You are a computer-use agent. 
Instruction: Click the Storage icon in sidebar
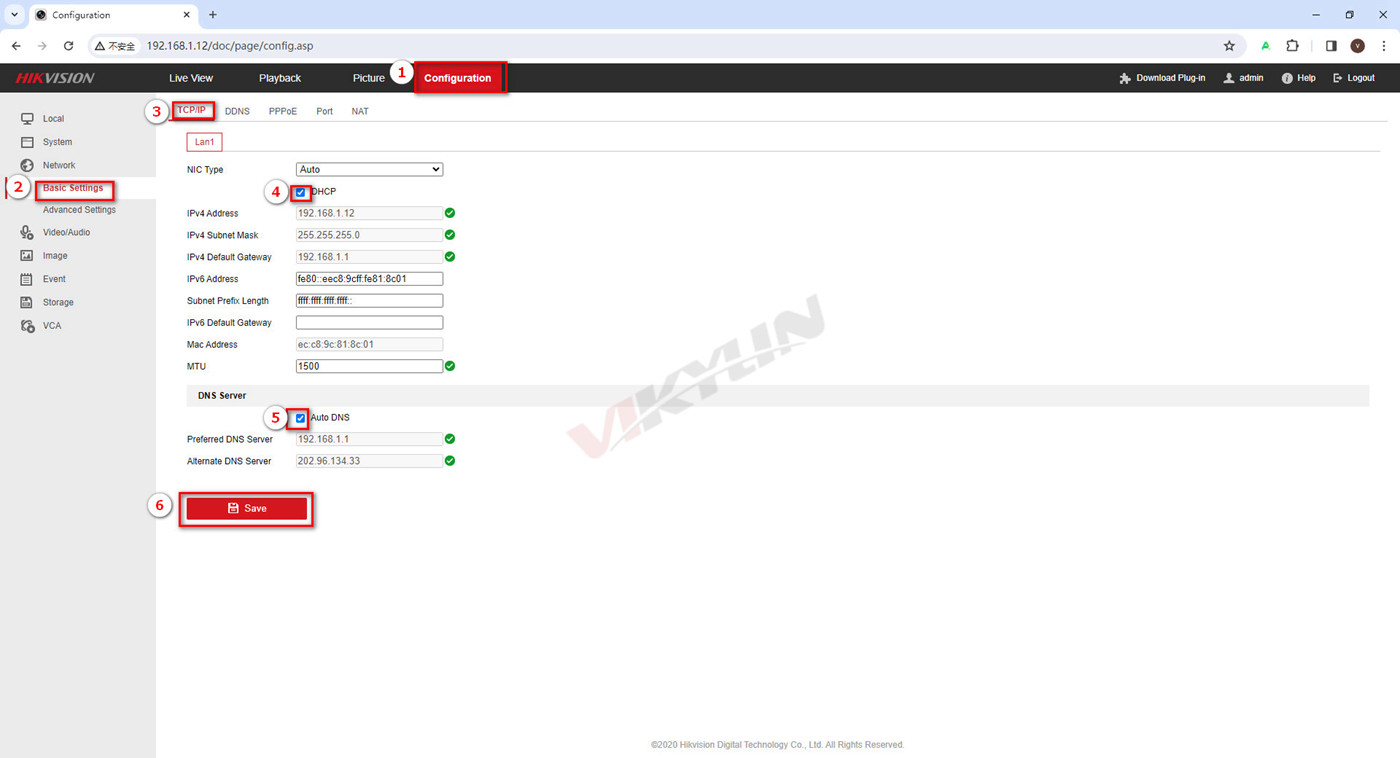pos(27,302)
